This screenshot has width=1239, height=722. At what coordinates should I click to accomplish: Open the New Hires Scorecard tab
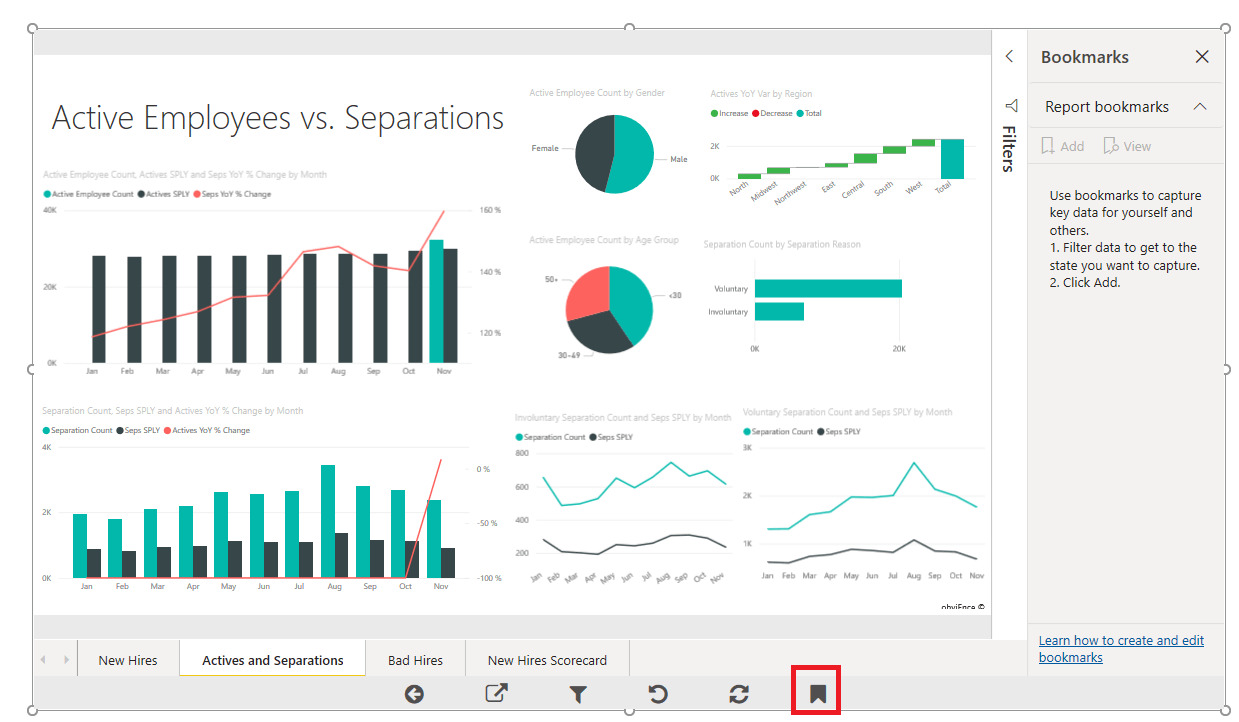(x=547, y=659)
